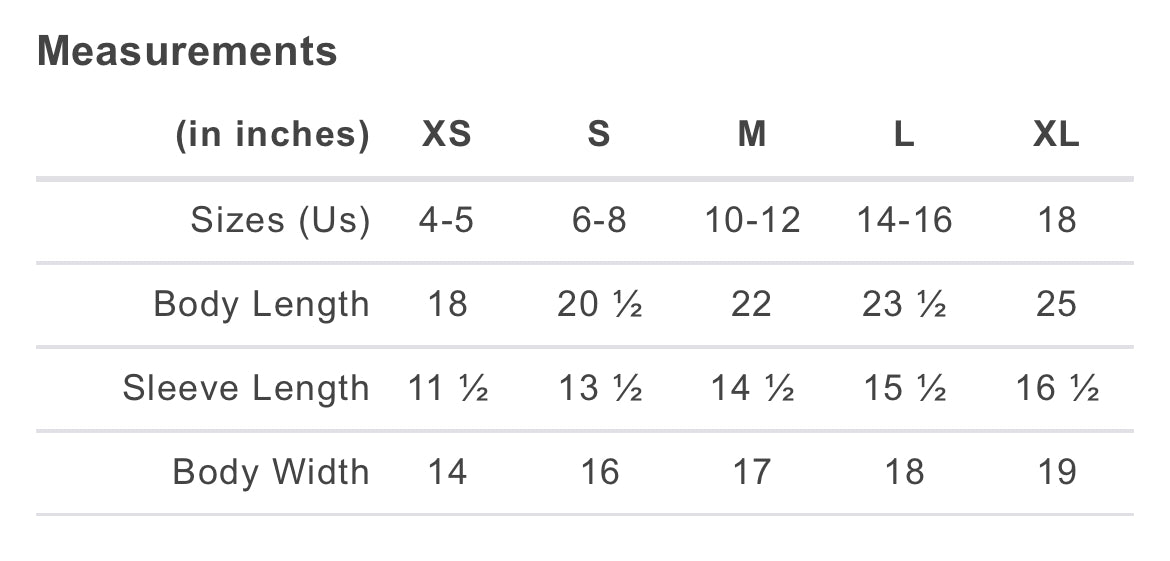Select the body width value 14
Screen dimensions: 1170x561
pos(446,472)
